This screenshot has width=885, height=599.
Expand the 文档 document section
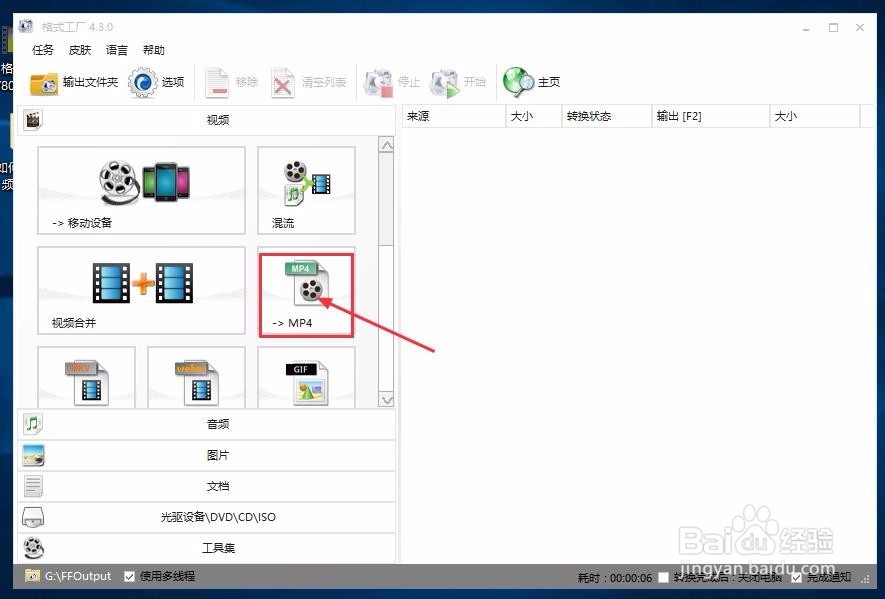207,486
